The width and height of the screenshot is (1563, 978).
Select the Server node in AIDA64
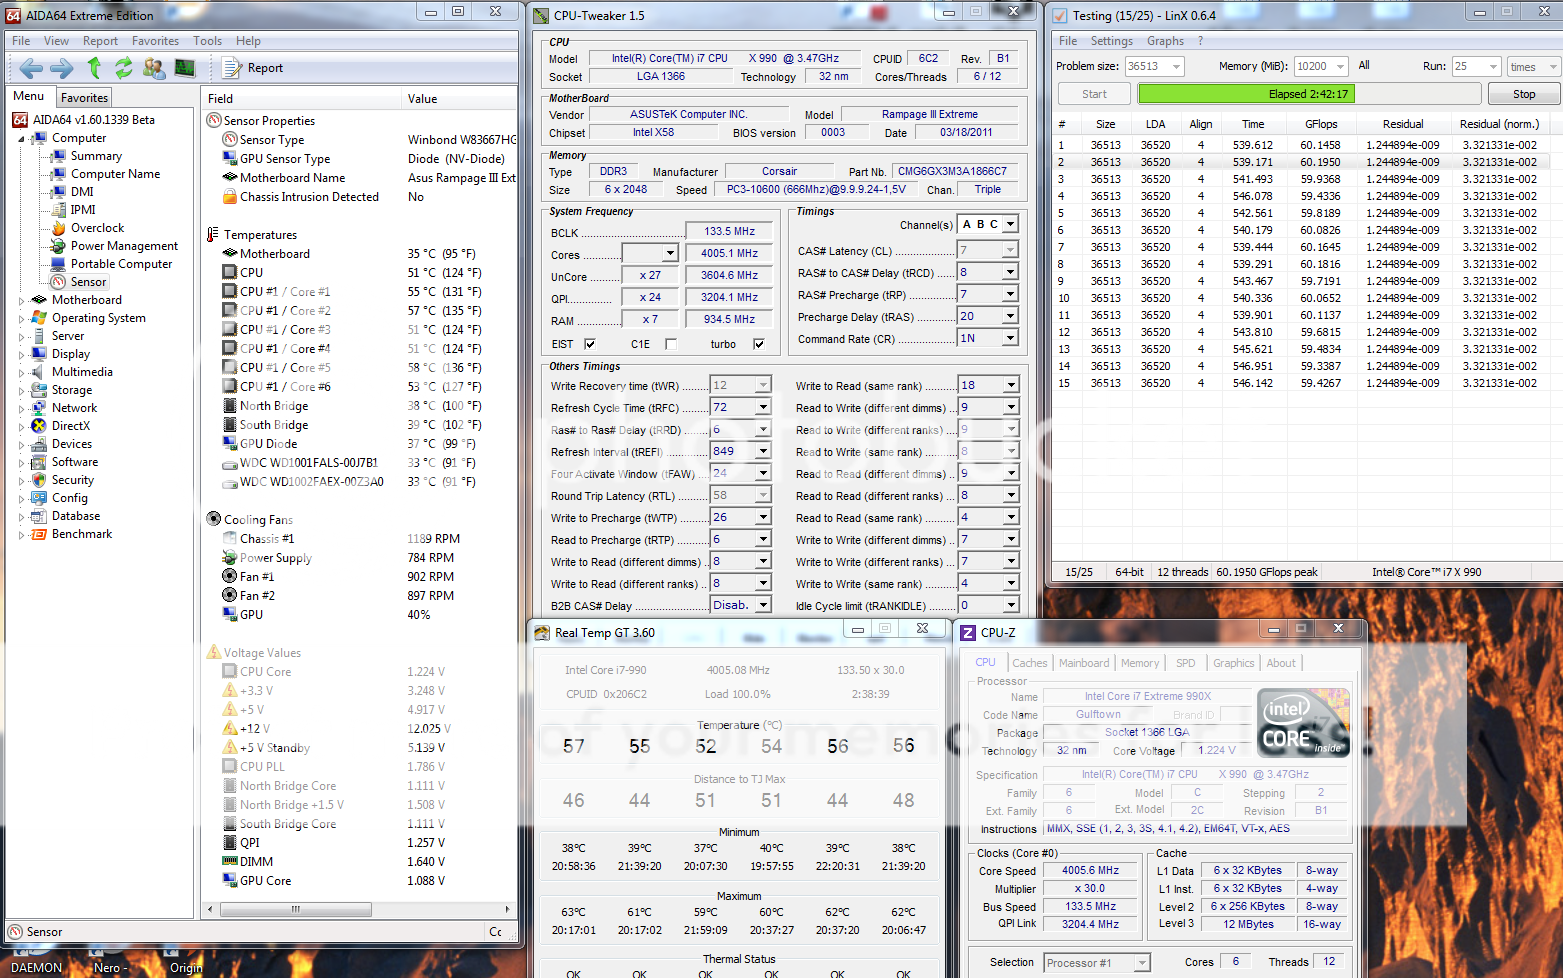(x=68, y=336)
